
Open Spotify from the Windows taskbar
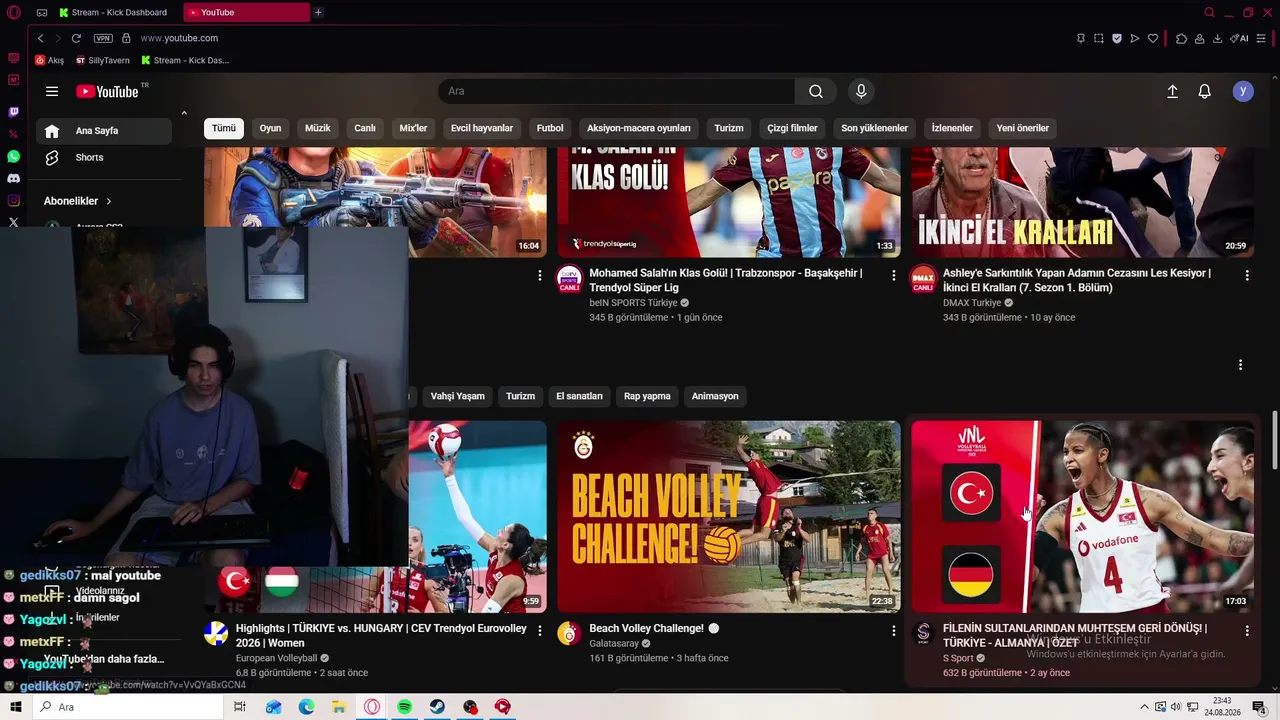(405, 707)
